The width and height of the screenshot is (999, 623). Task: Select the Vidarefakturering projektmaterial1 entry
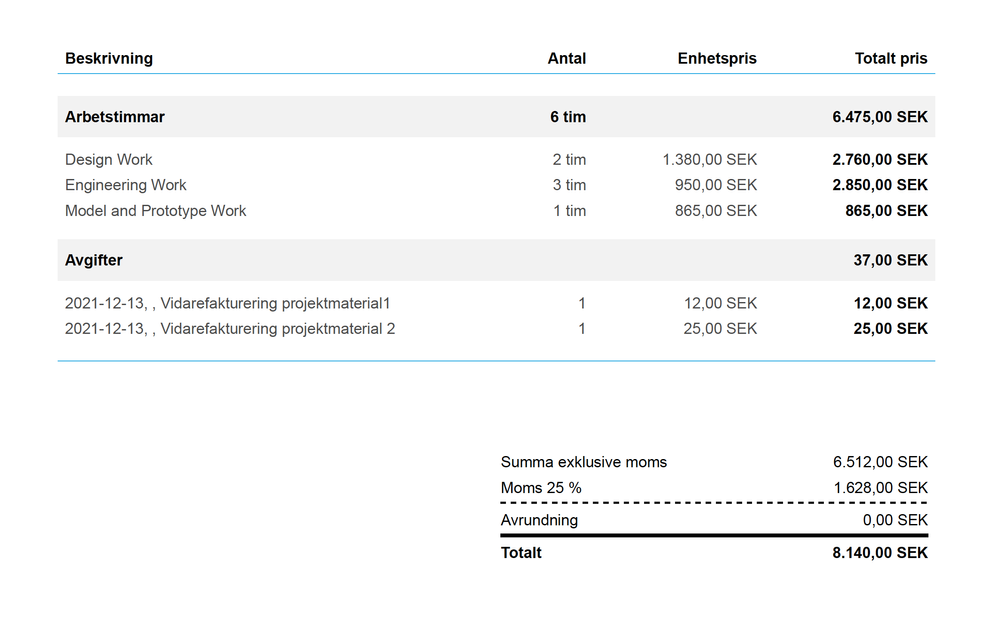coord(496,303)
